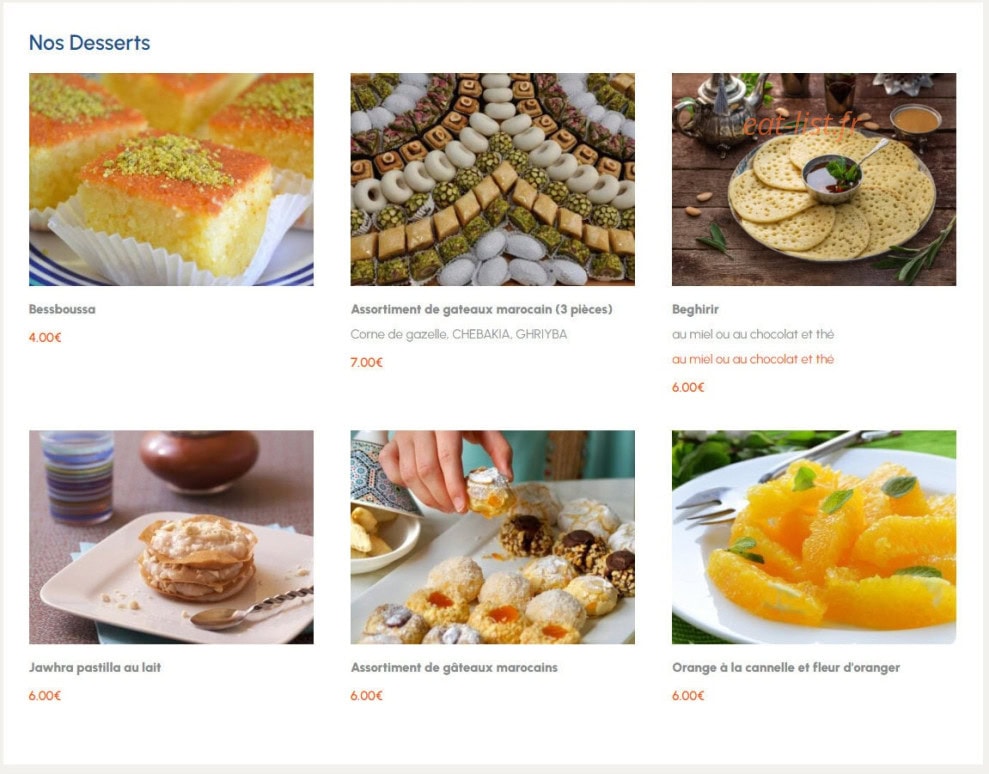Viewport: 989px width, 774px height.
Task: Select the orange 'au miel ou au chocolat' option text
Action: pos(752,359)
